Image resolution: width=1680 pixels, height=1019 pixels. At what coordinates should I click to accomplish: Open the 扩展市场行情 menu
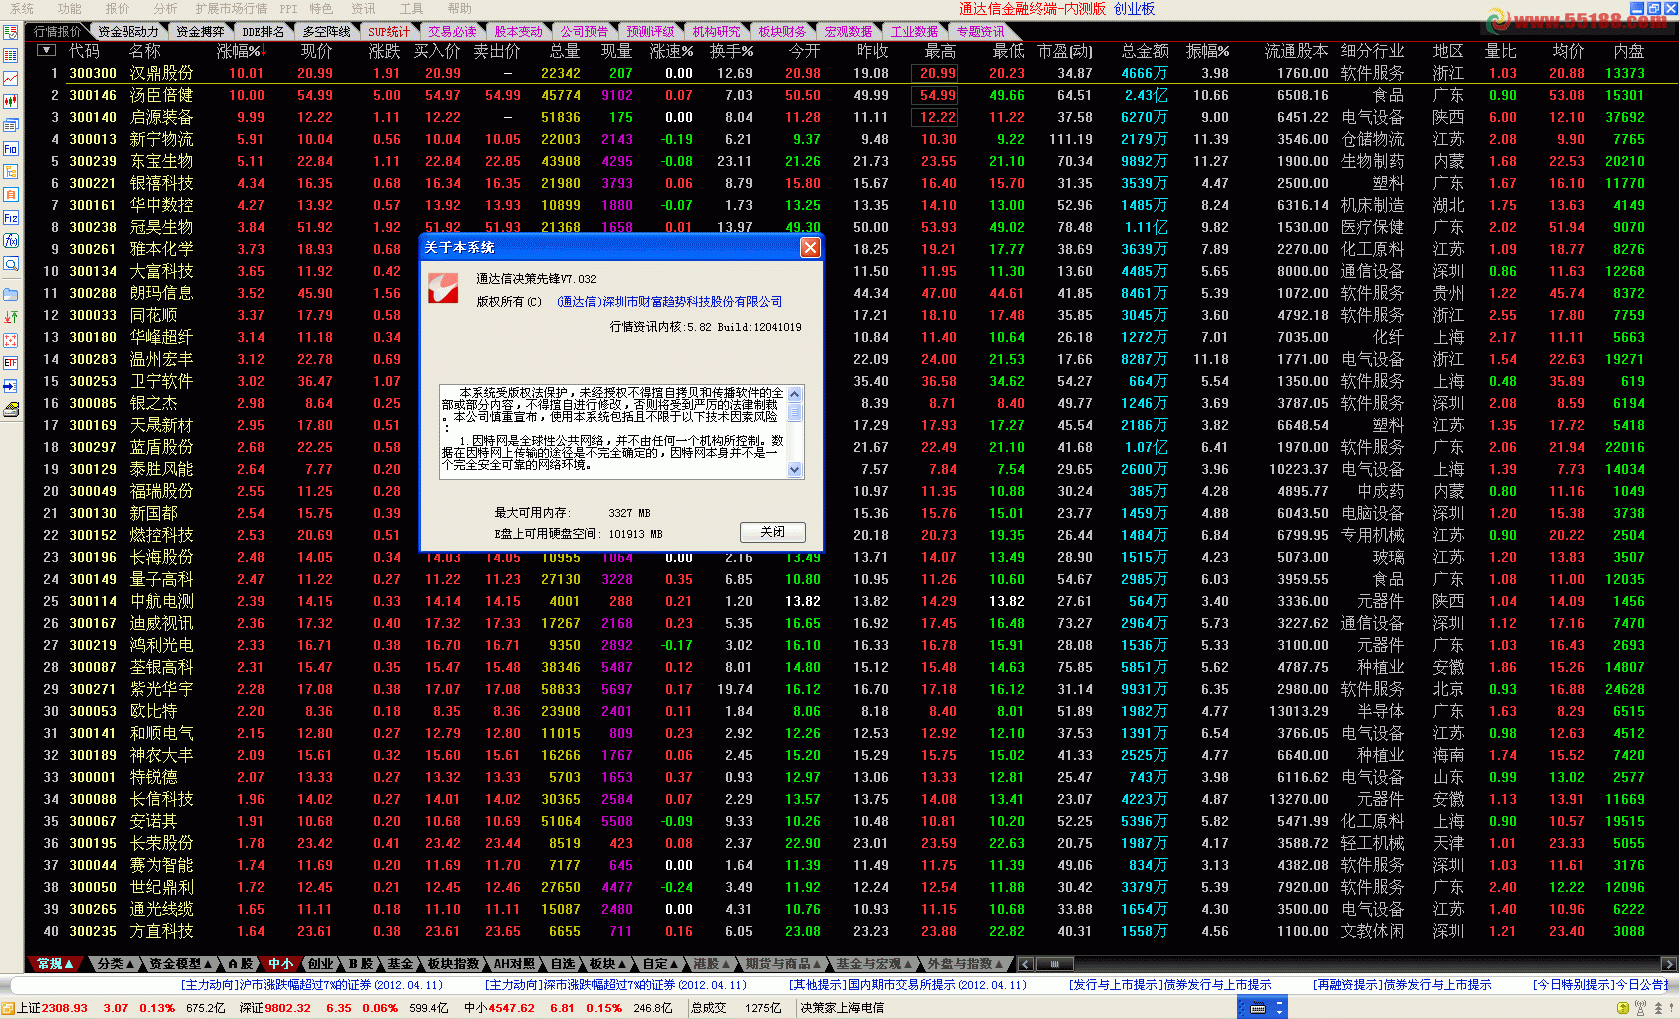pos(231,9)
